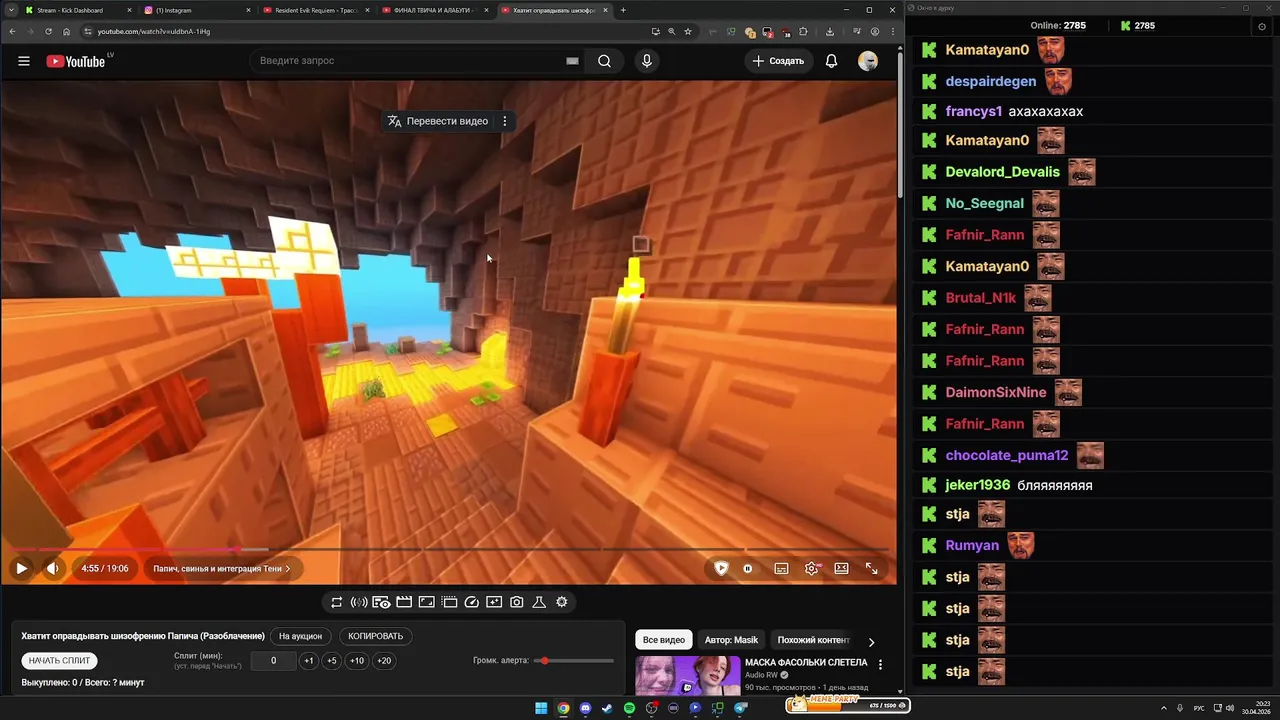This screenshot has width=1280, height=720.
Task: Toggle the loop icon in extension toolbar
Action: point(336,602)
